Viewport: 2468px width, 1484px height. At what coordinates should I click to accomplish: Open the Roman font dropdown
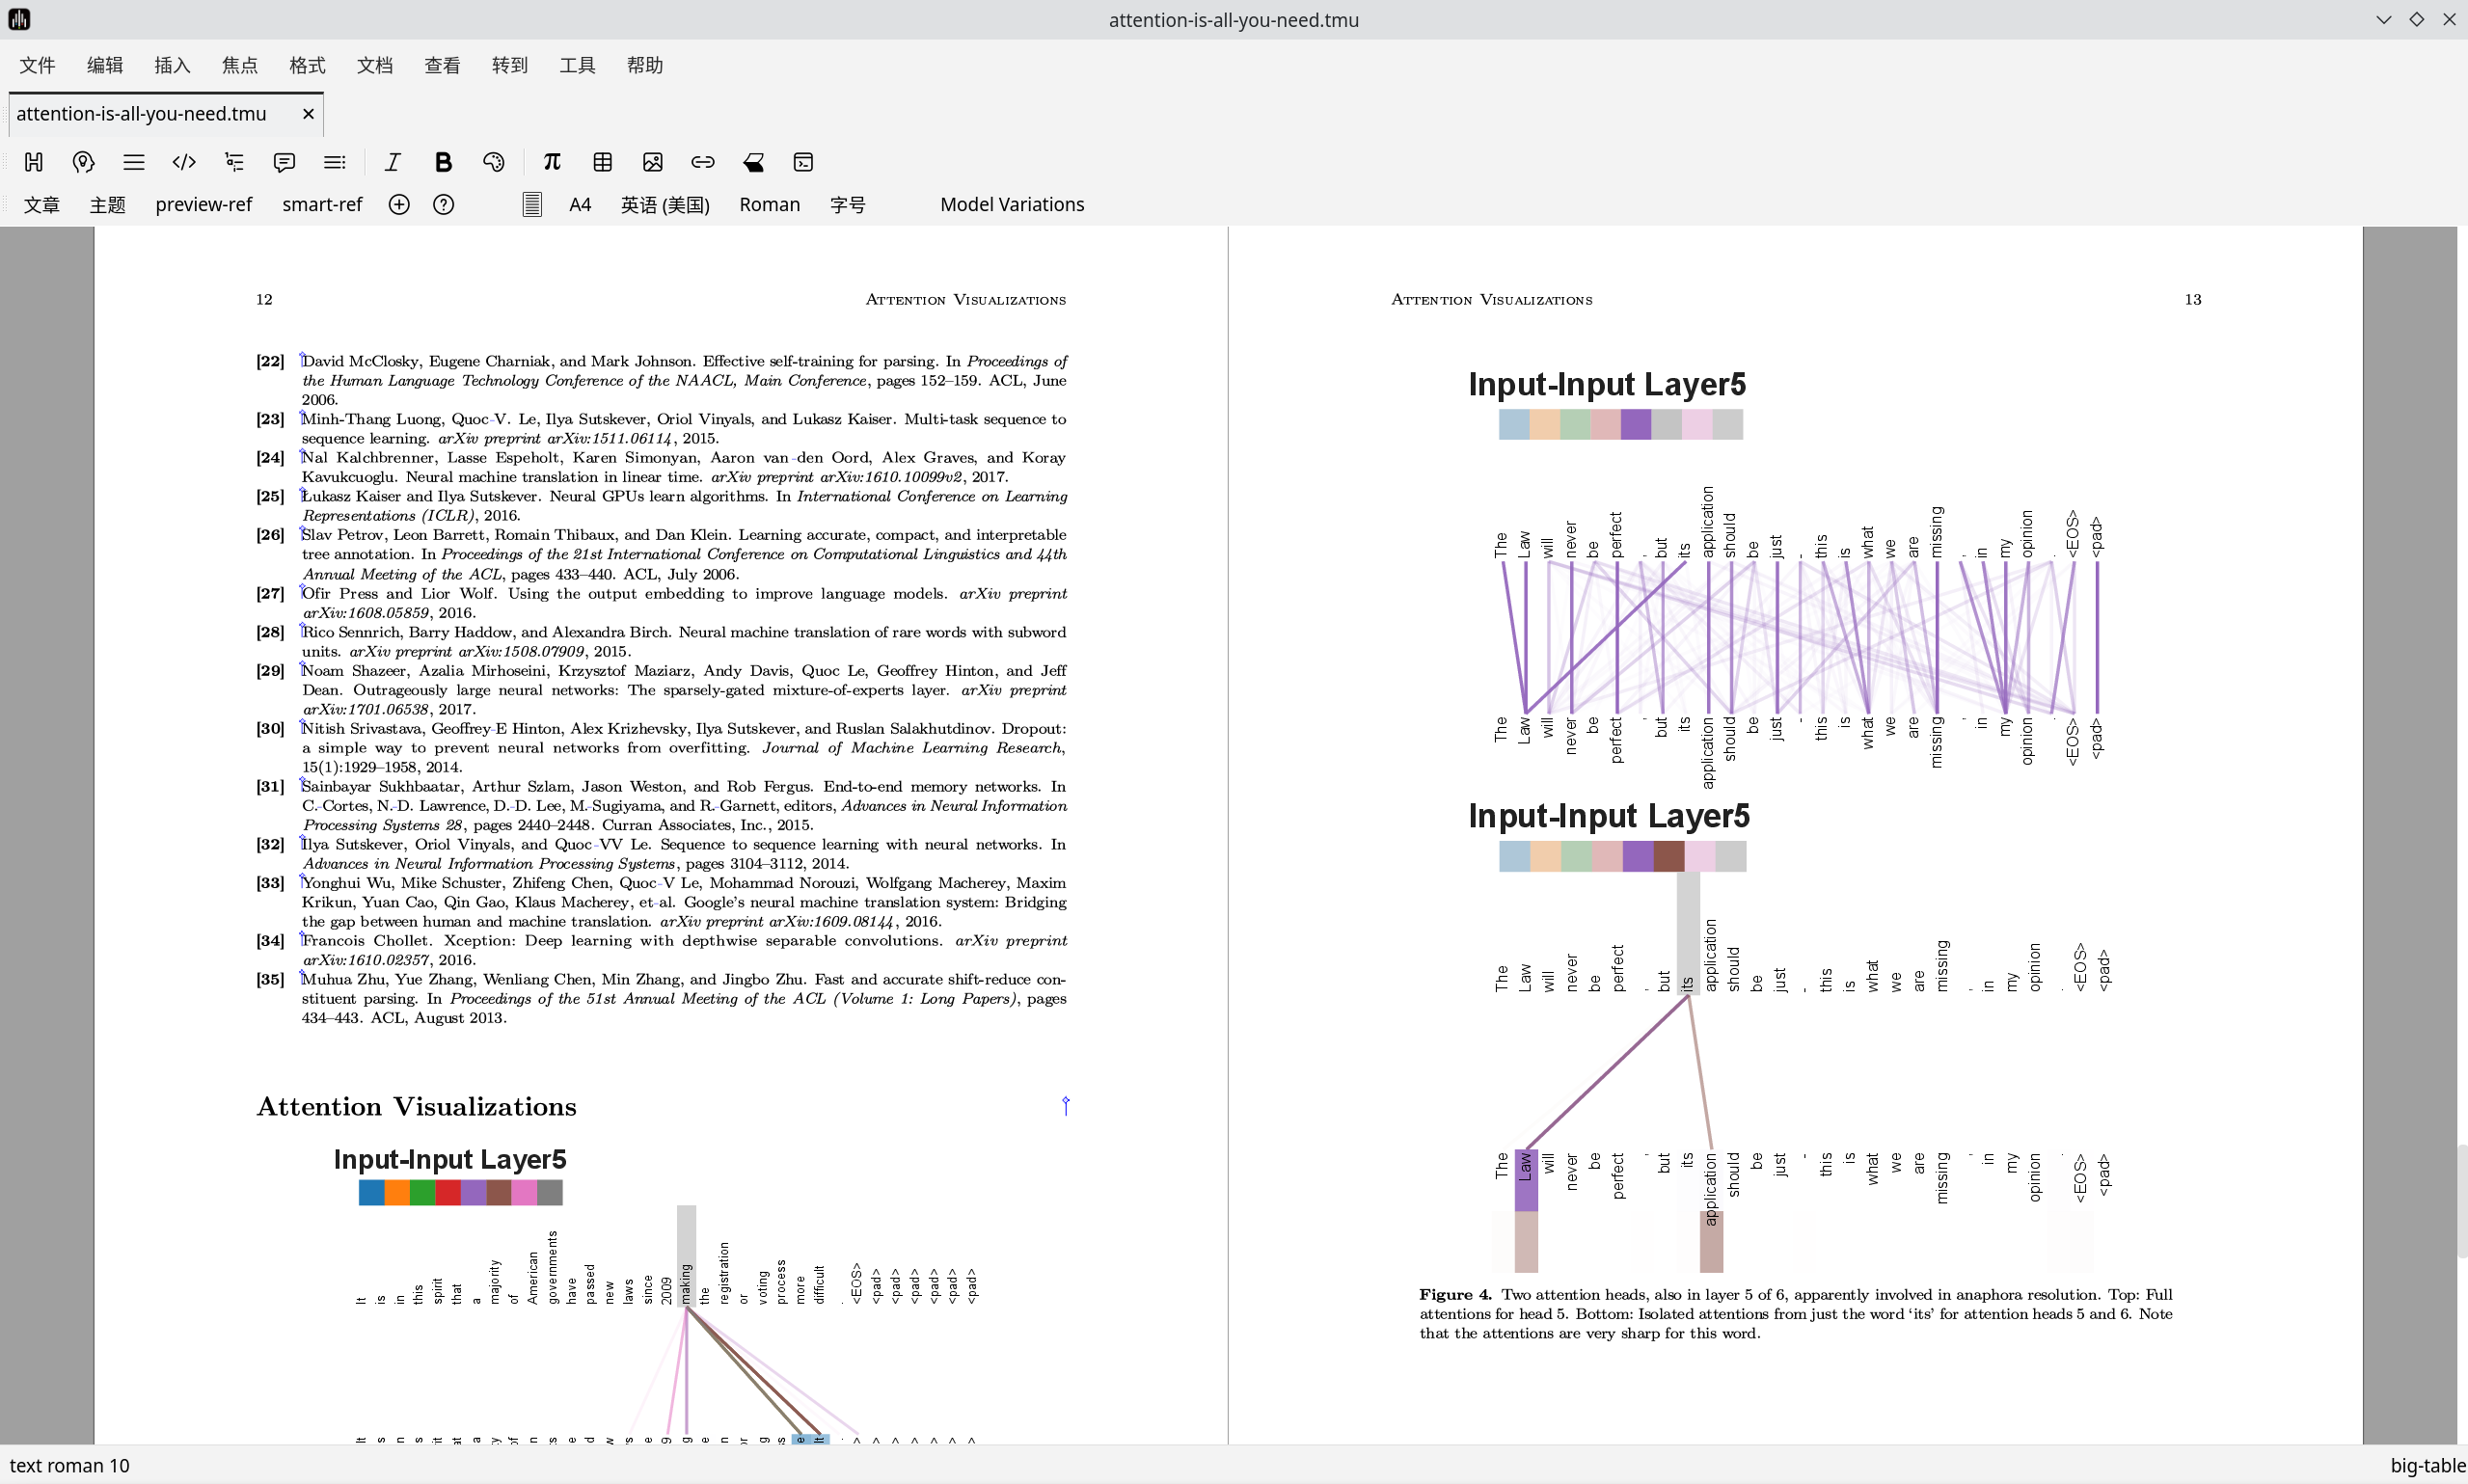tap(769, 205)
